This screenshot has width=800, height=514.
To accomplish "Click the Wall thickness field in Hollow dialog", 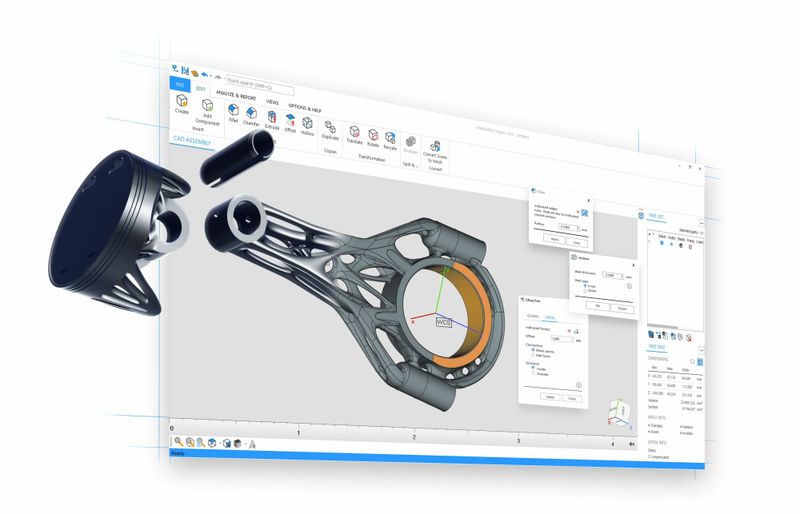I will [611, 275].
